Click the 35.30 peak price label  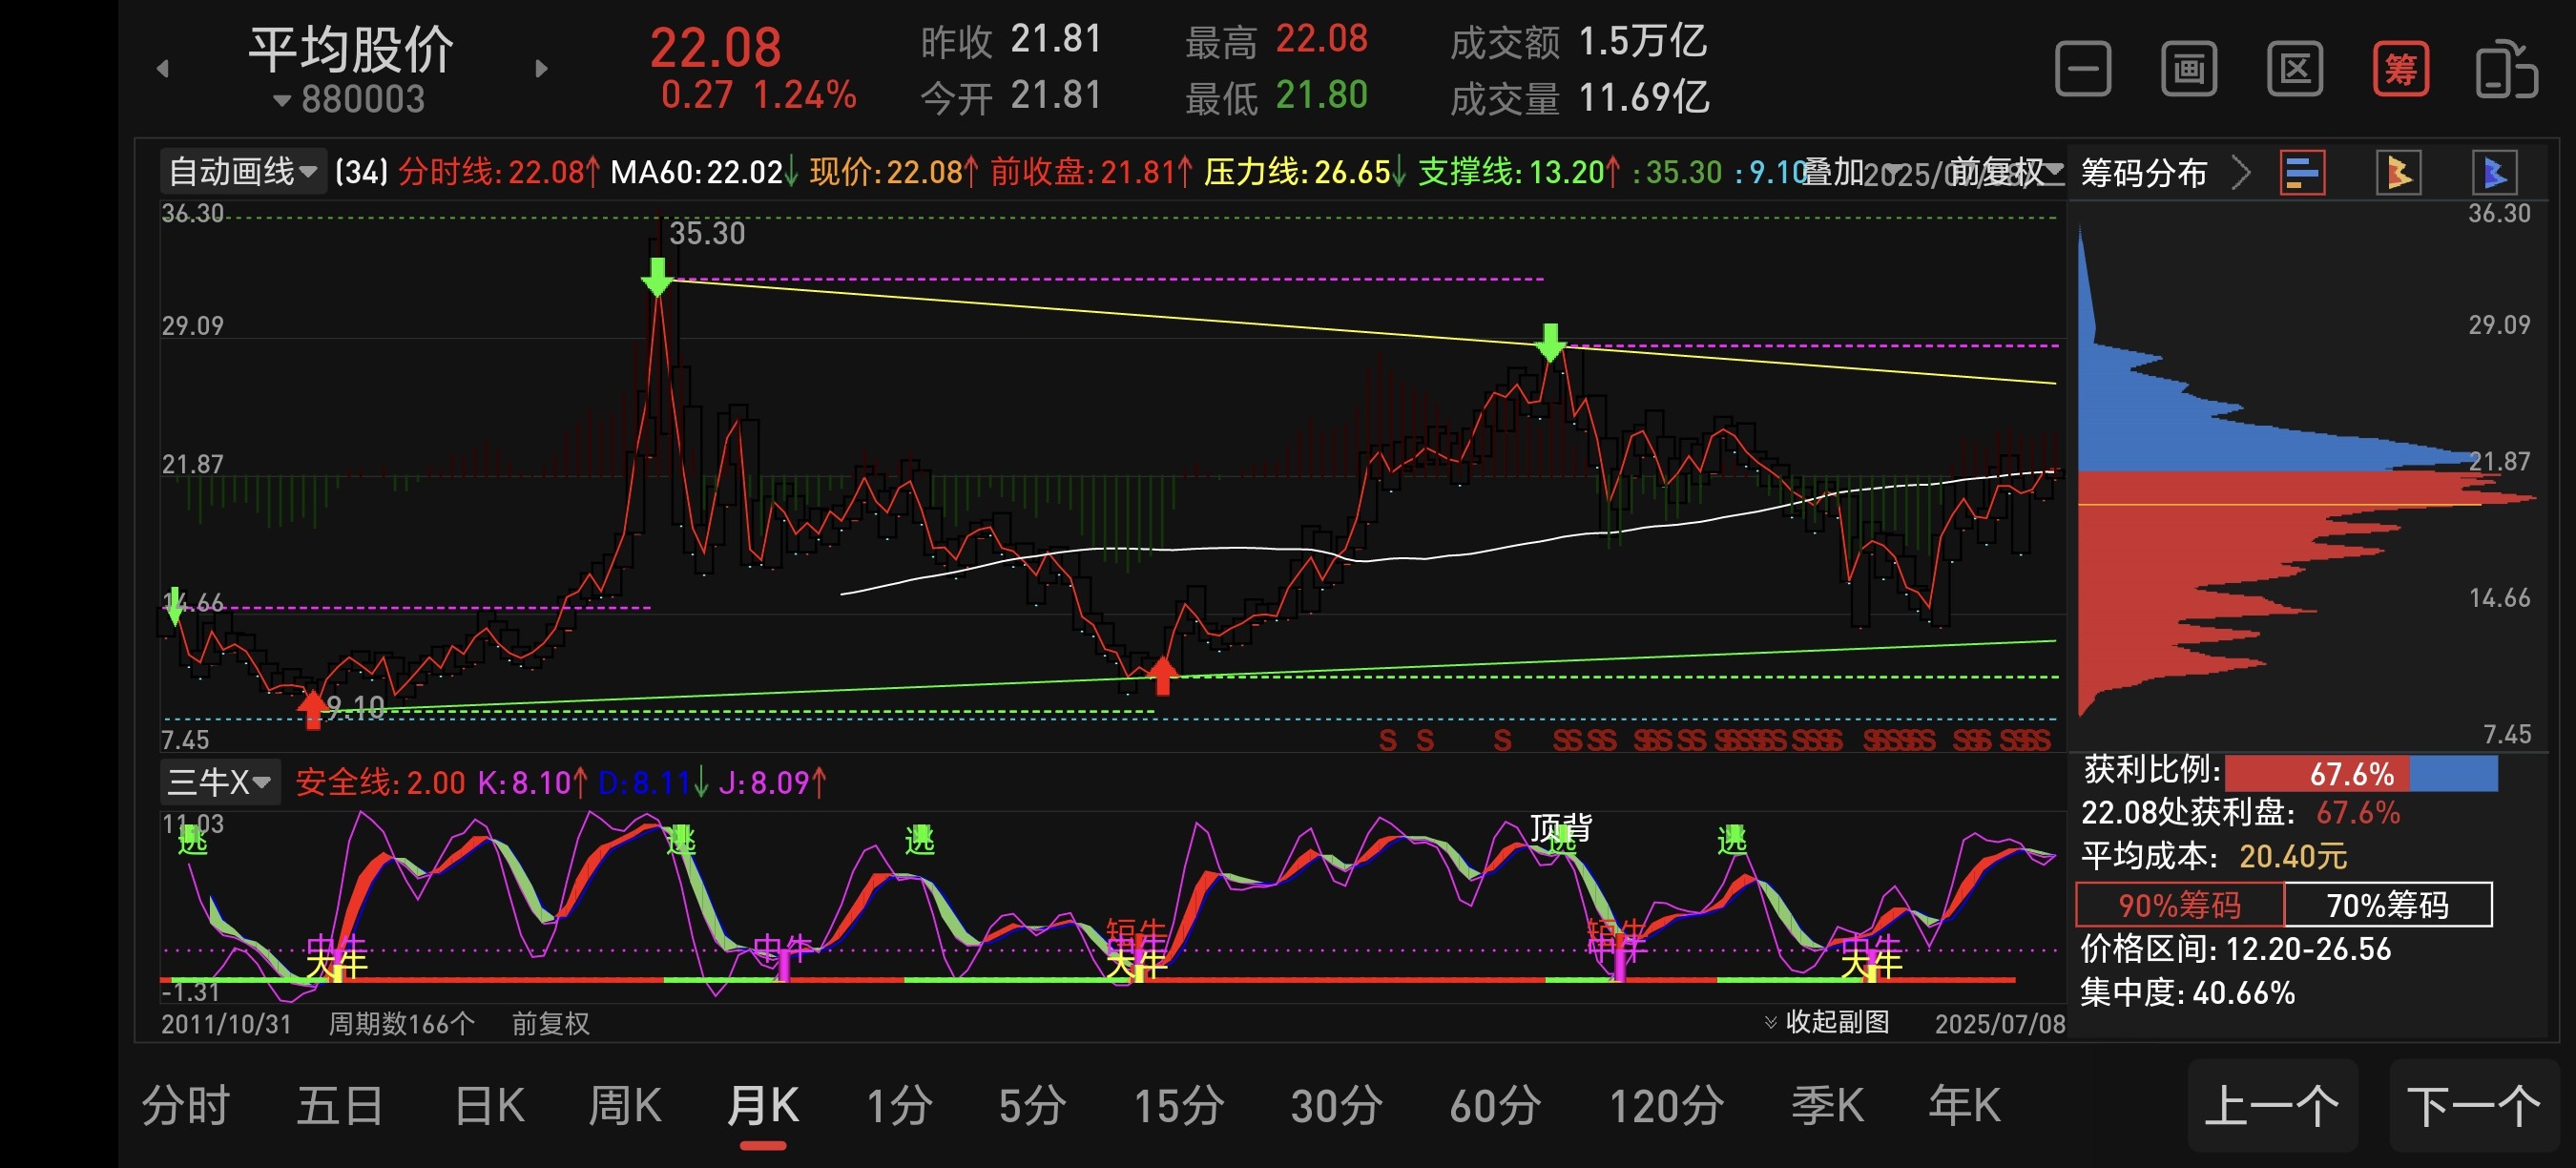point(707,233)
